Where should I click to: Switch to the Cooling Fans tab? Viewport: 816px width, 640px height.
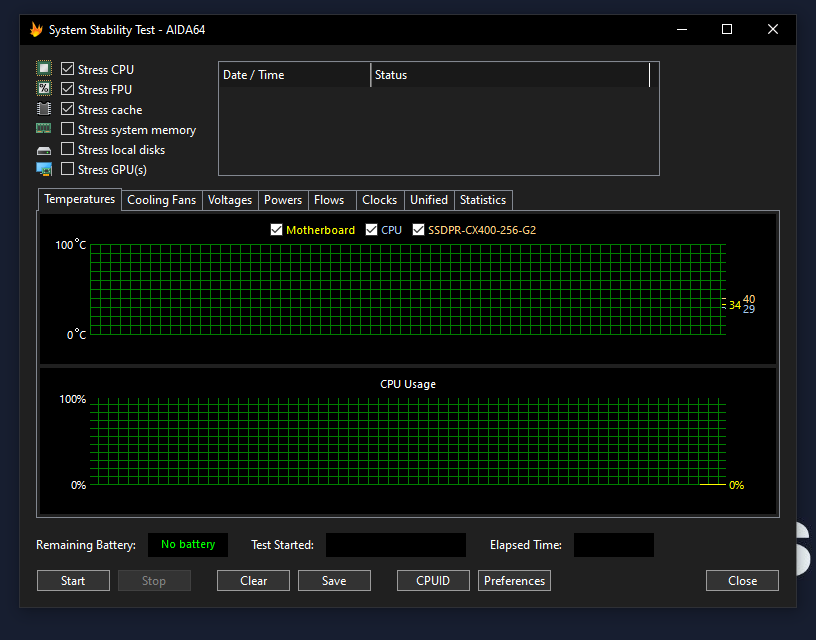coord(161,200)
